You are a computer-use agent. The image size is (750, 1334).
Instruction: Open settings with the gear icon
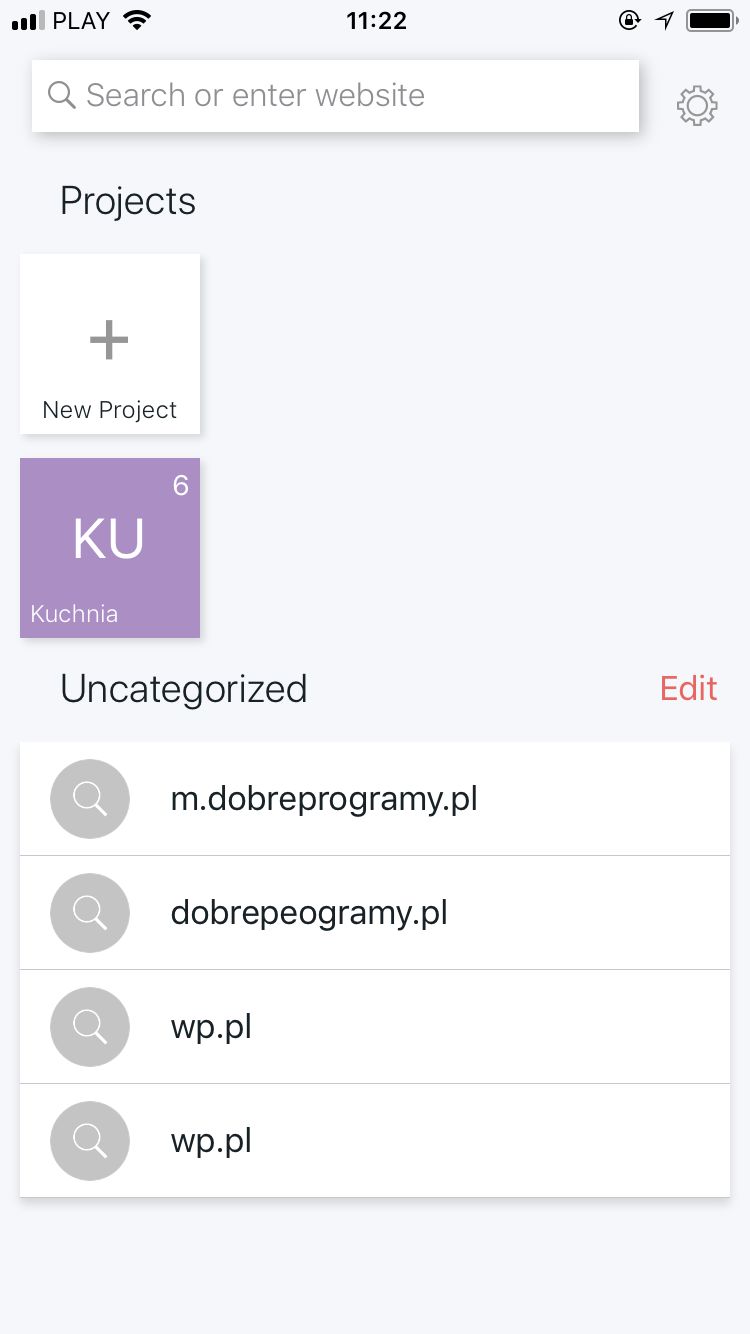(x=697, y=106)
